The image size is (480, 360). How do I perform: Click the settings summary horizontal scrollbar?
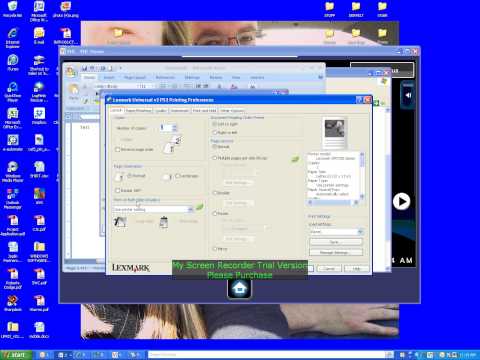click(x=333, y=202)
